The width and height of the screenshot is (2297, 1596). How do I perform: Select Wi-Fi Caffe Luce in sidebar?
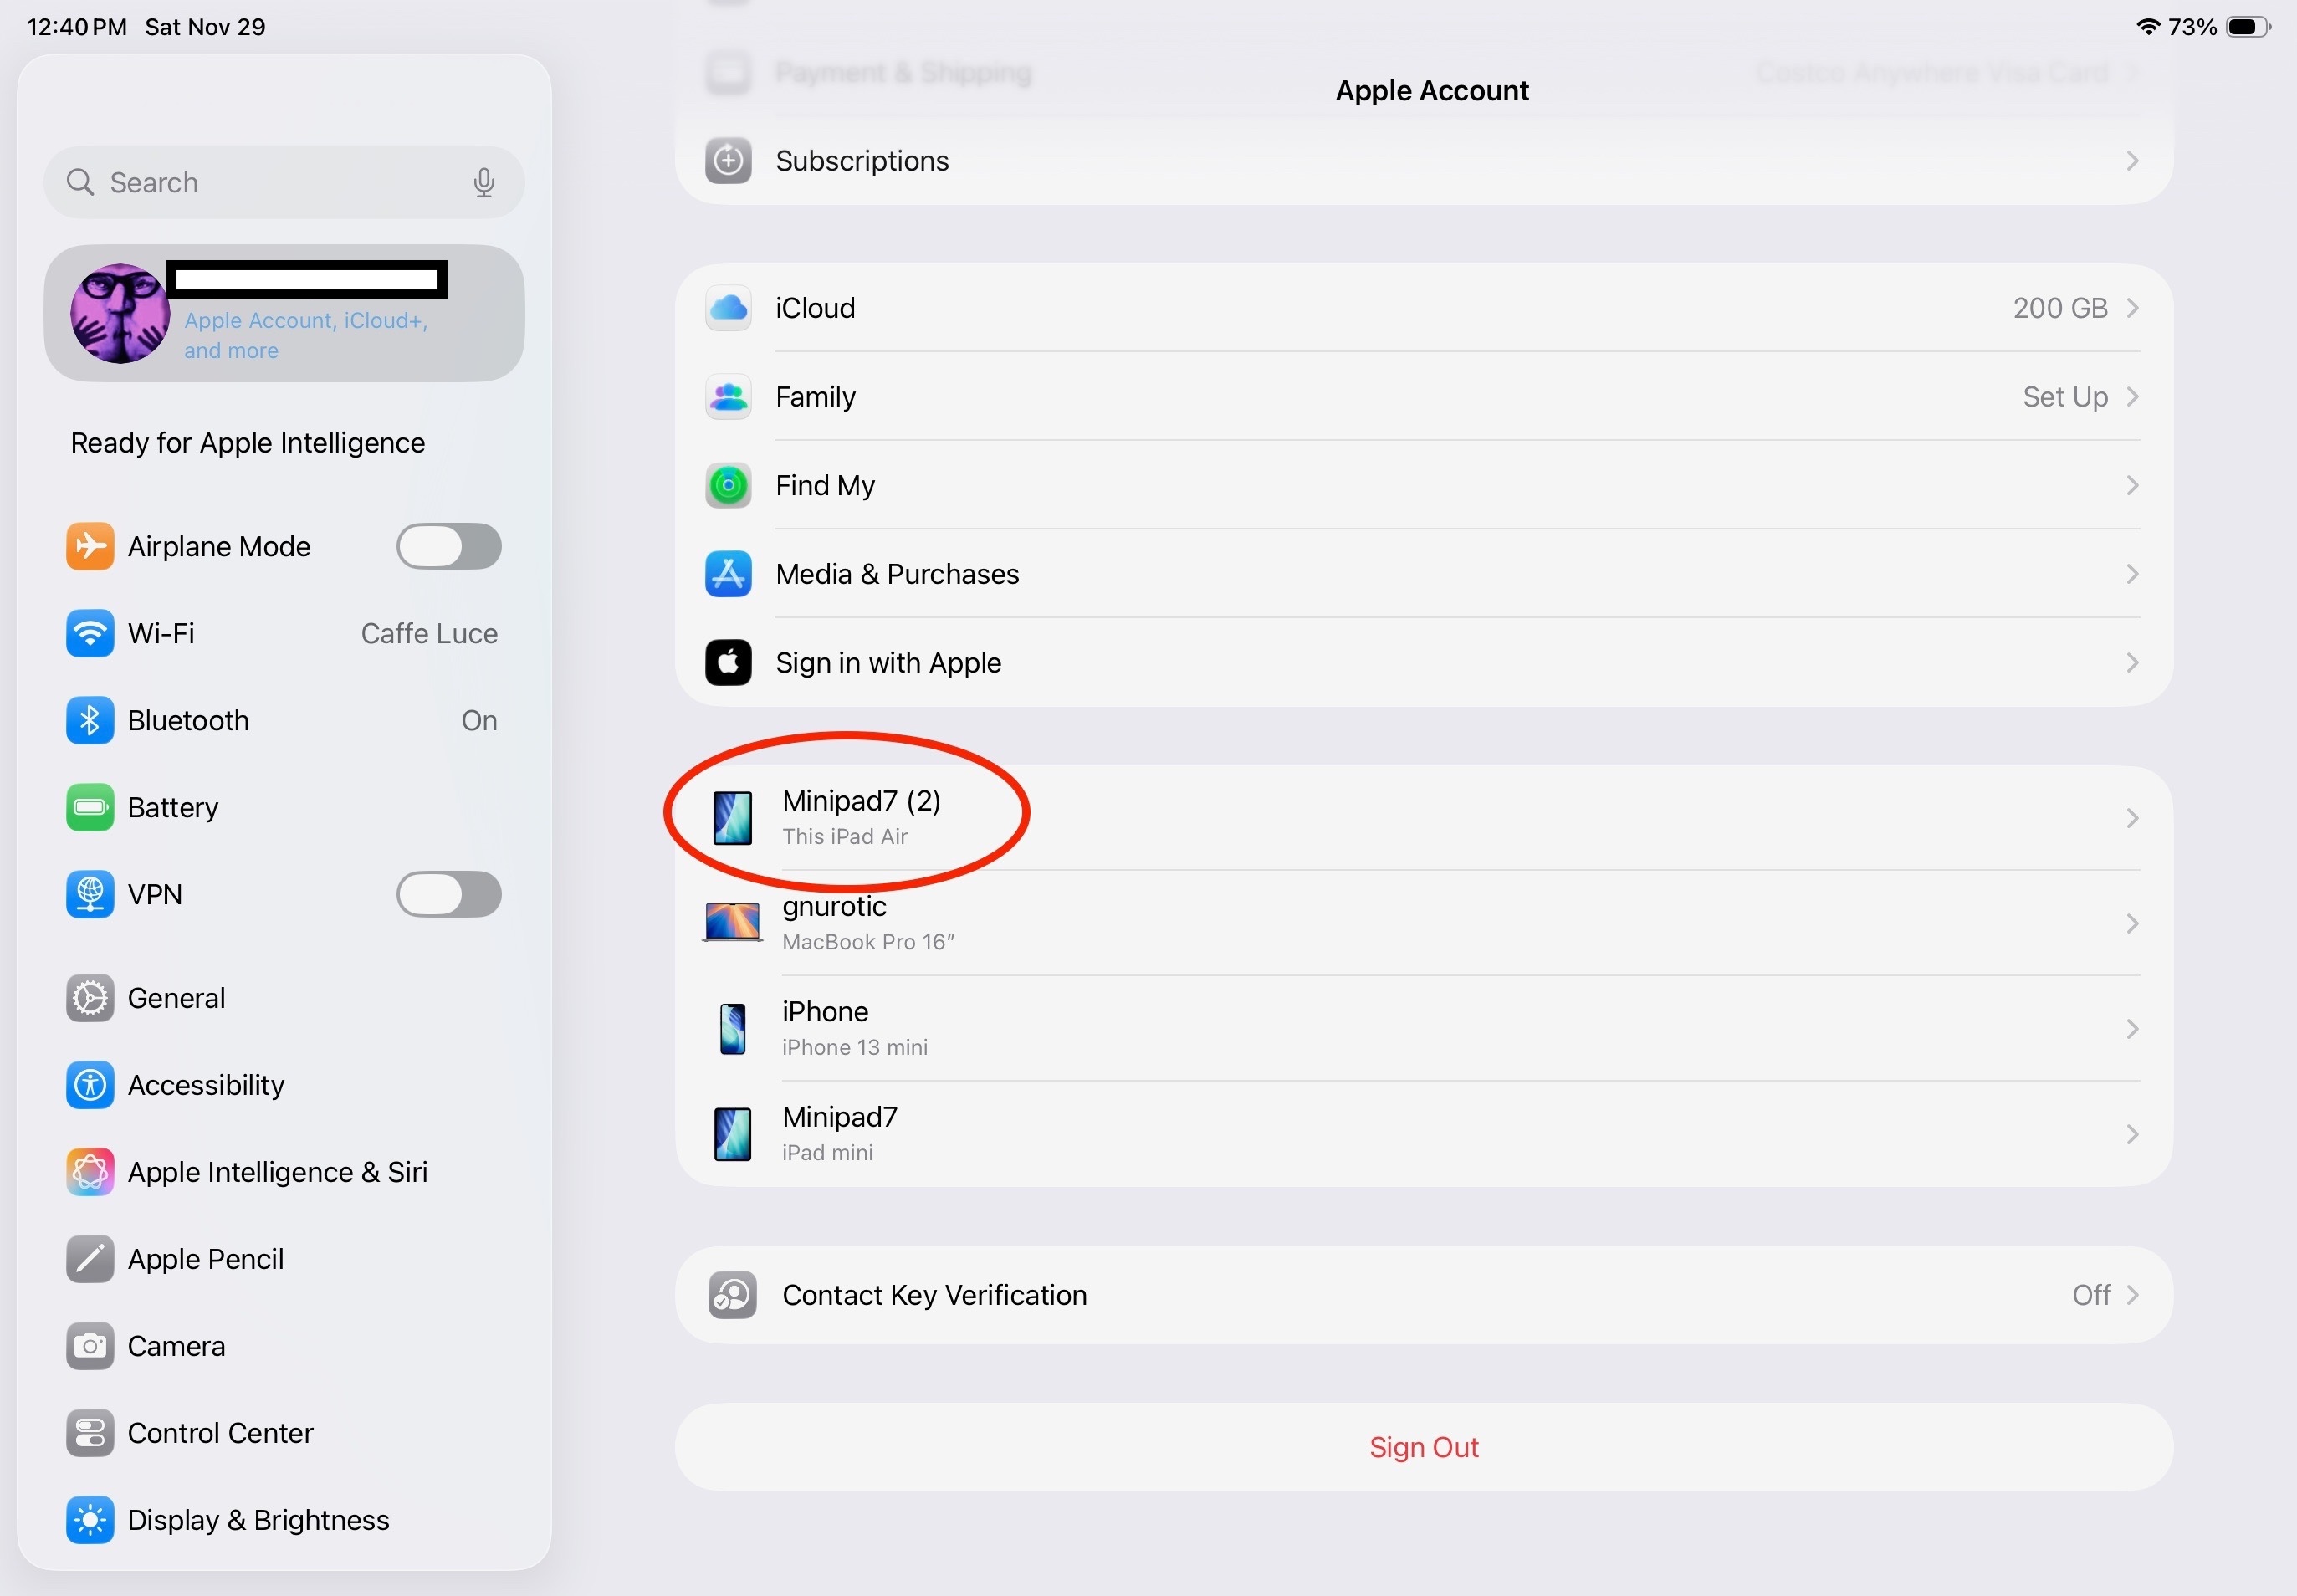pos(283,633)
